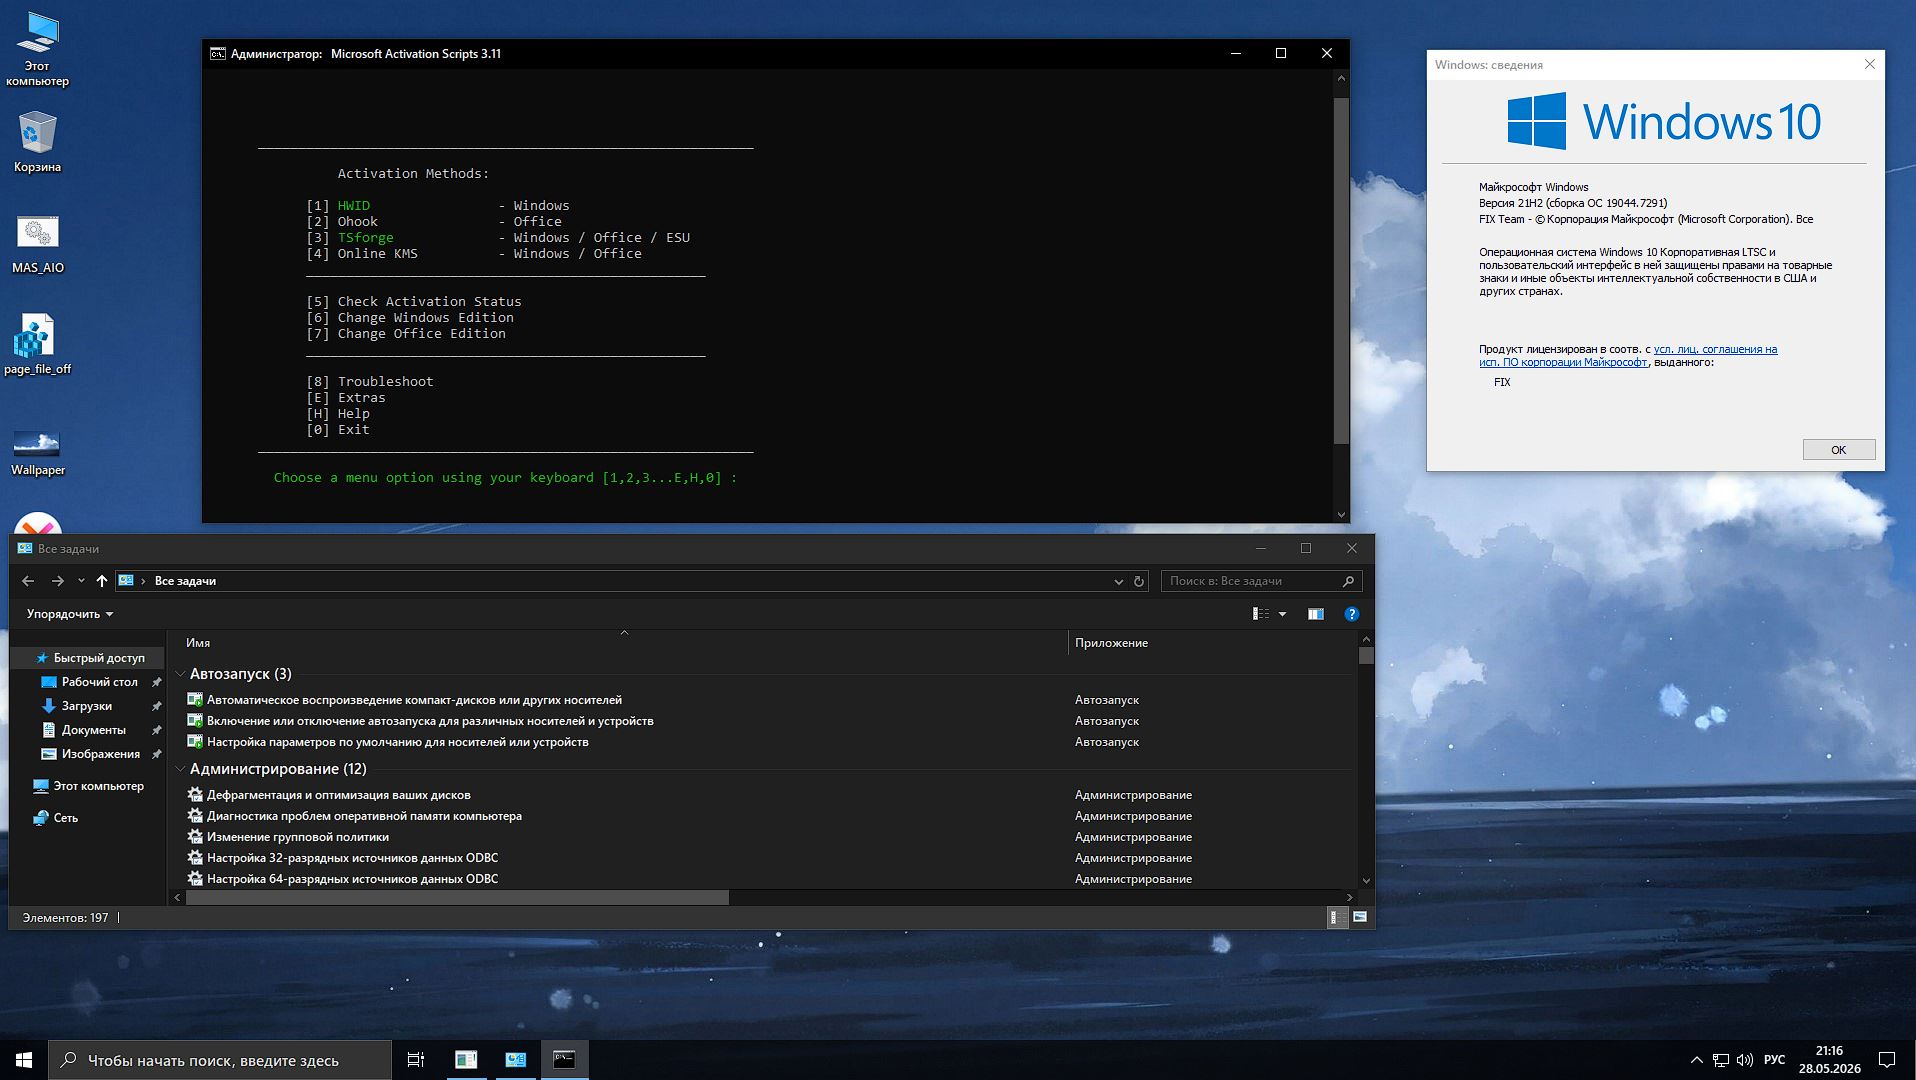Click the explorer vertical scrollbar down arrow

click(x=1366, y=881)
